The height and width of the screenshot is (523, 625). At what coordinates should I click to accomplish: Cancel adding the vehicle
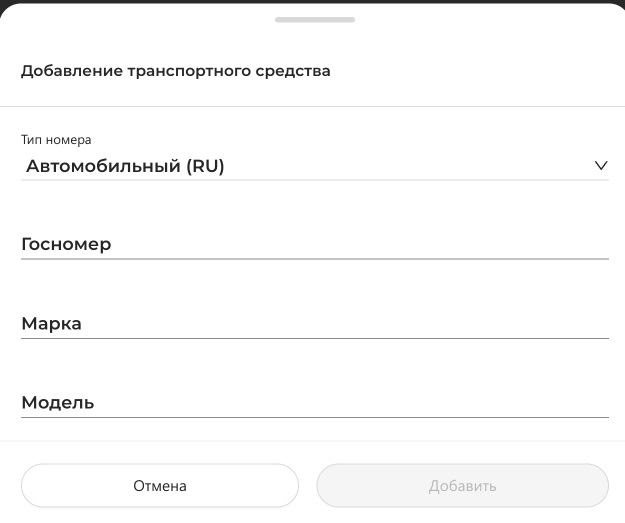pyautogui.click(x=160, y=486)
